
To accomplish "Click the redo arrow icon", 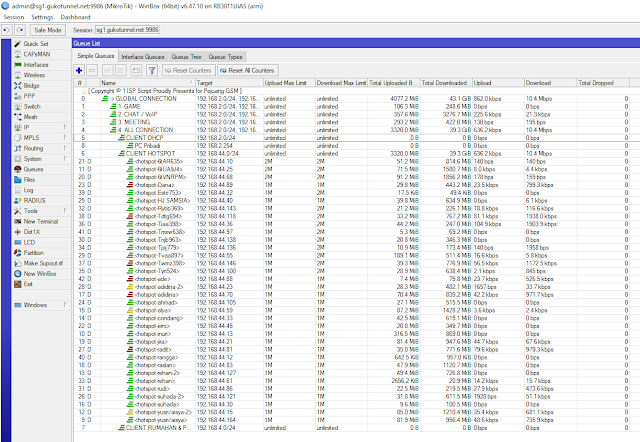I will pos(20,30).
